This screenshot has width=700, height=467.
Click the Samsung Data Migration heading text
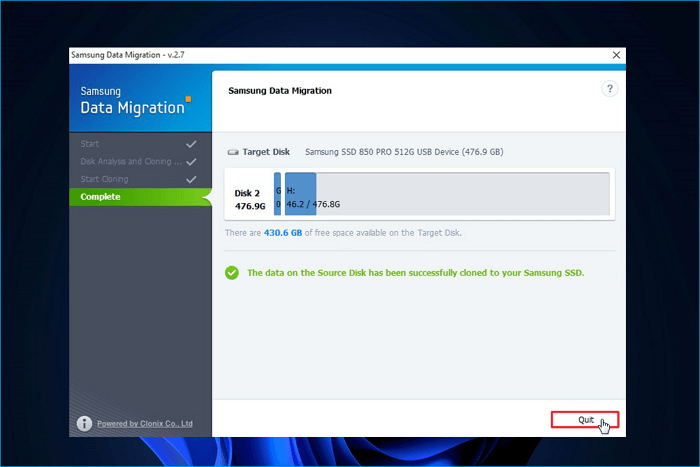click(280, 91)
